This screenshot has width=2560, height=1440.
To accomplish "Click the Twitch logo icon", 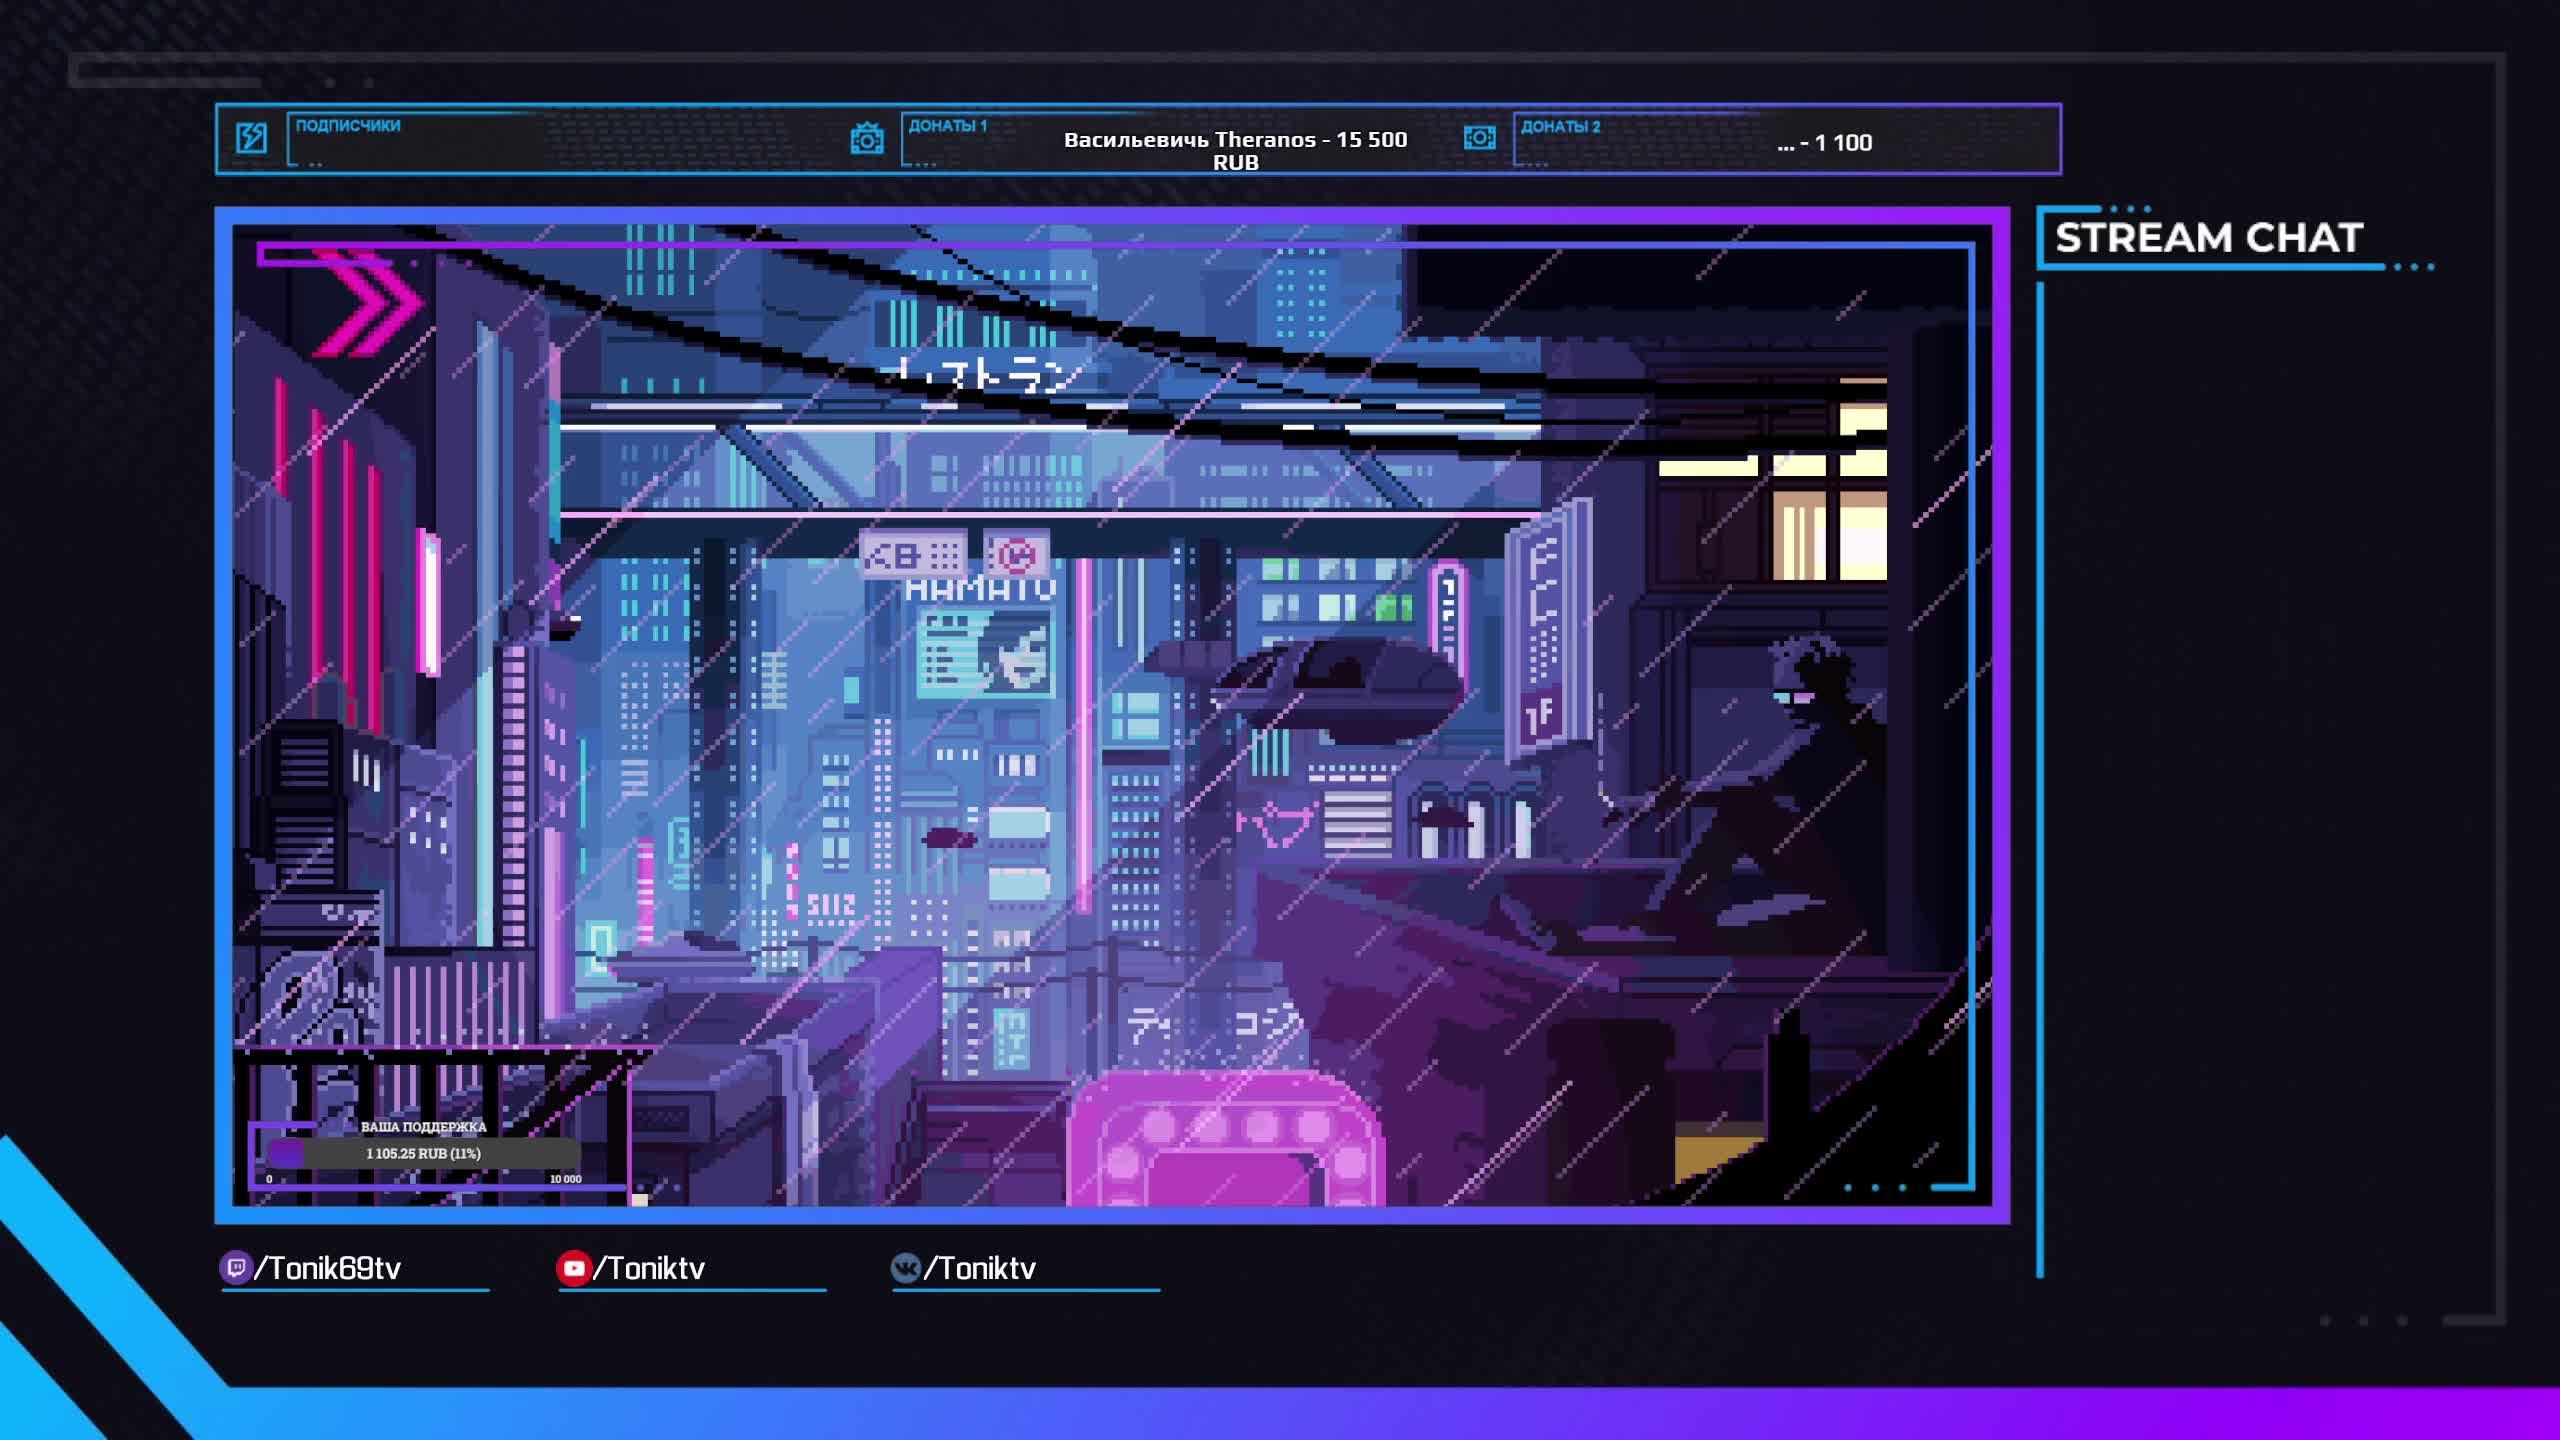I will pos(236,1268).
